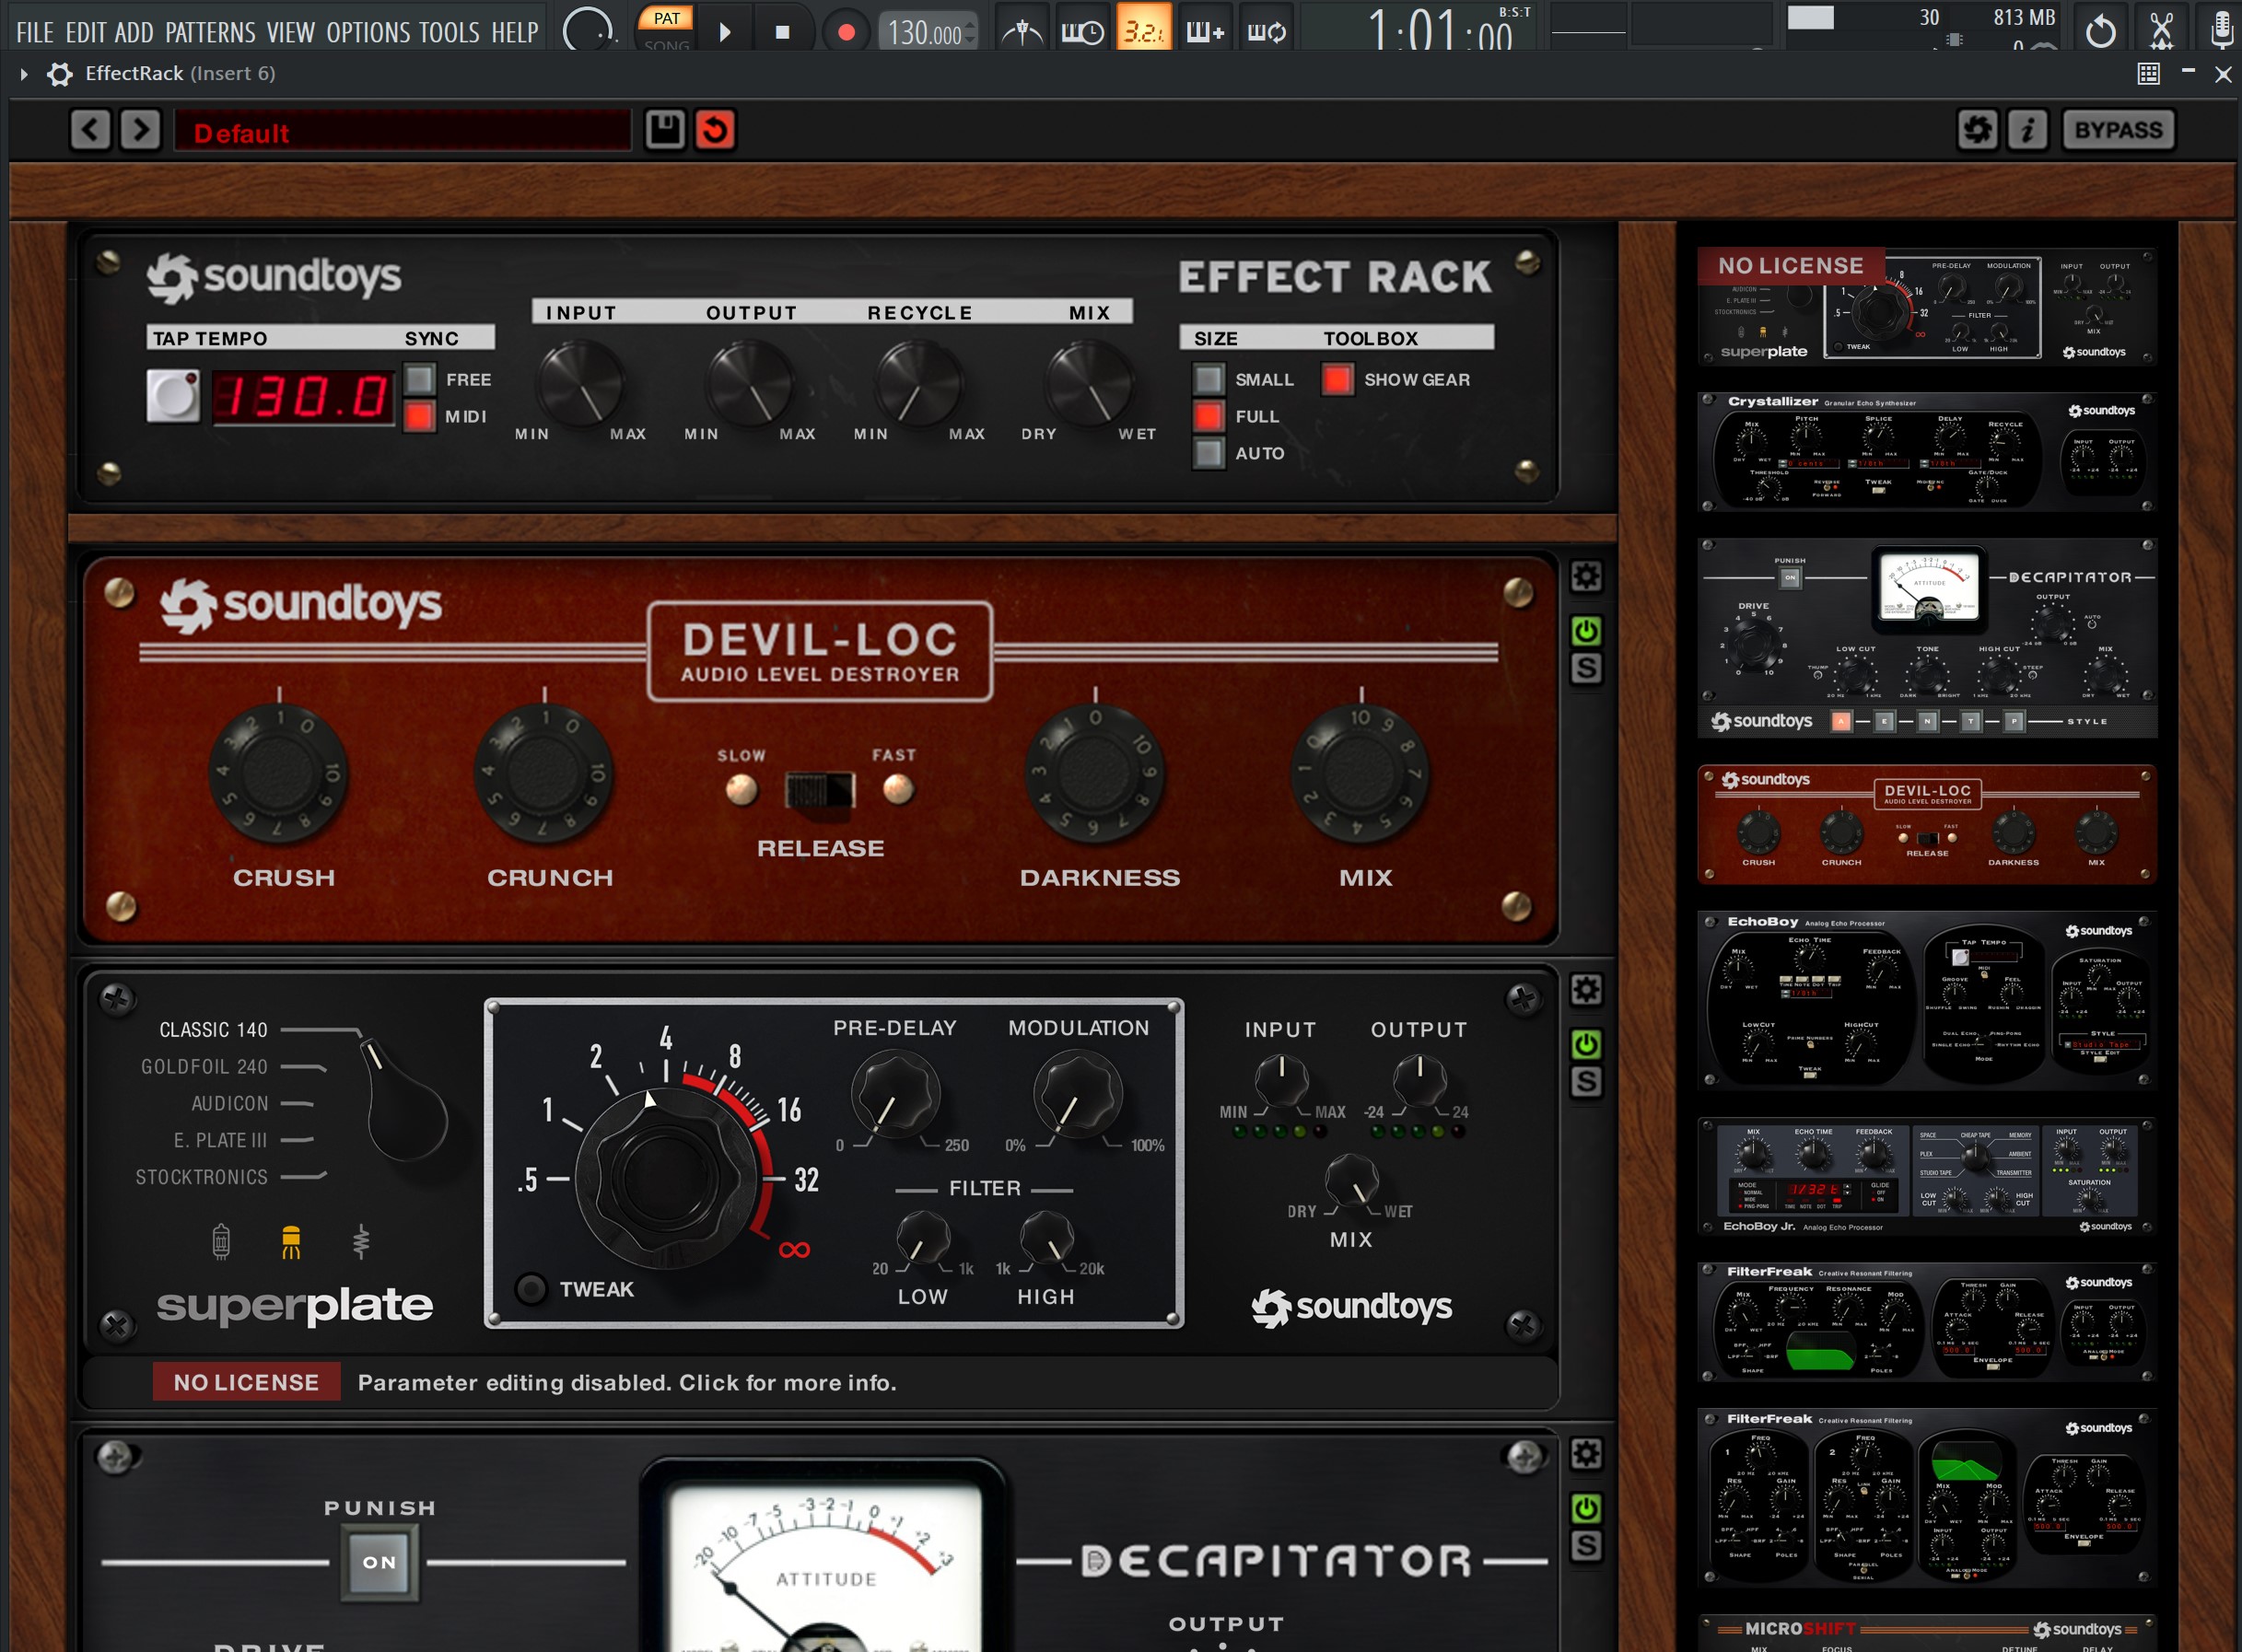Click the NO LICENSE notice in SuperPlate
This screenshot has width=2242, height=1652.
point(246,1382)
